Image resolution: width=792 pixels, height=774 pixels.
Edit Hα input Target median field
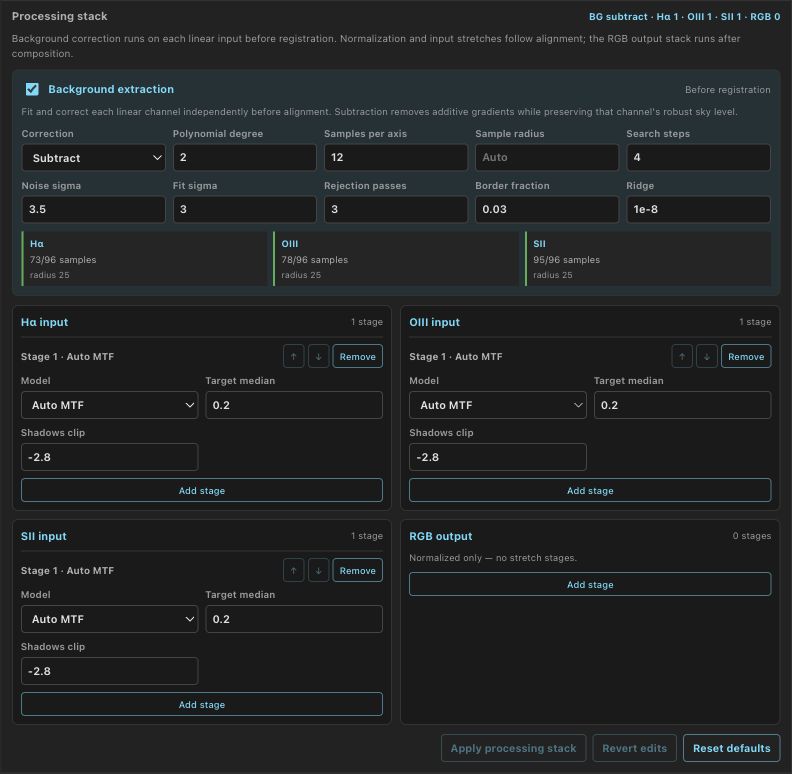294,405
